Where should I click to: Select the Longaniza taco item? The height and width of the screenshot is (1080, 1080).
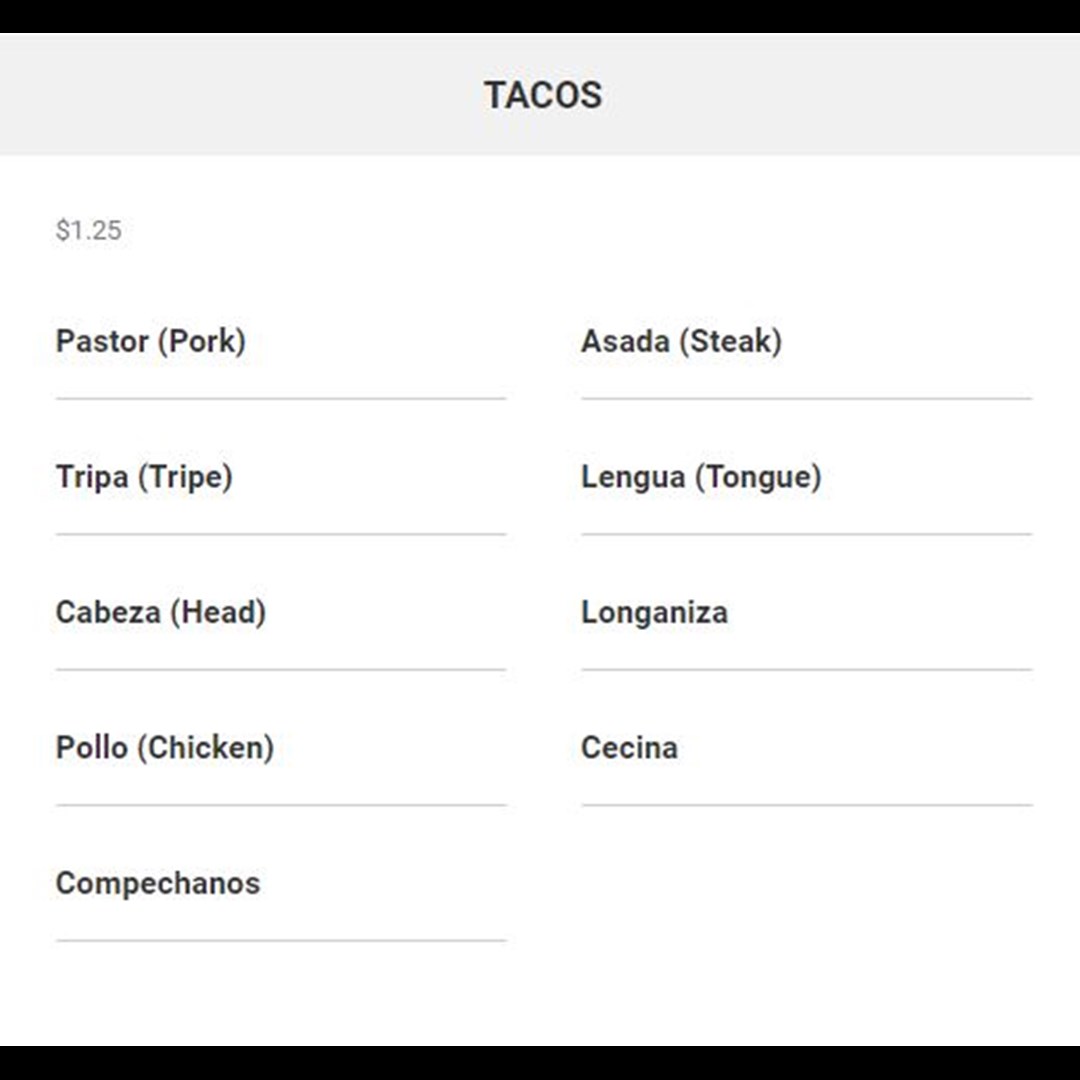click(x=654, y=612)
